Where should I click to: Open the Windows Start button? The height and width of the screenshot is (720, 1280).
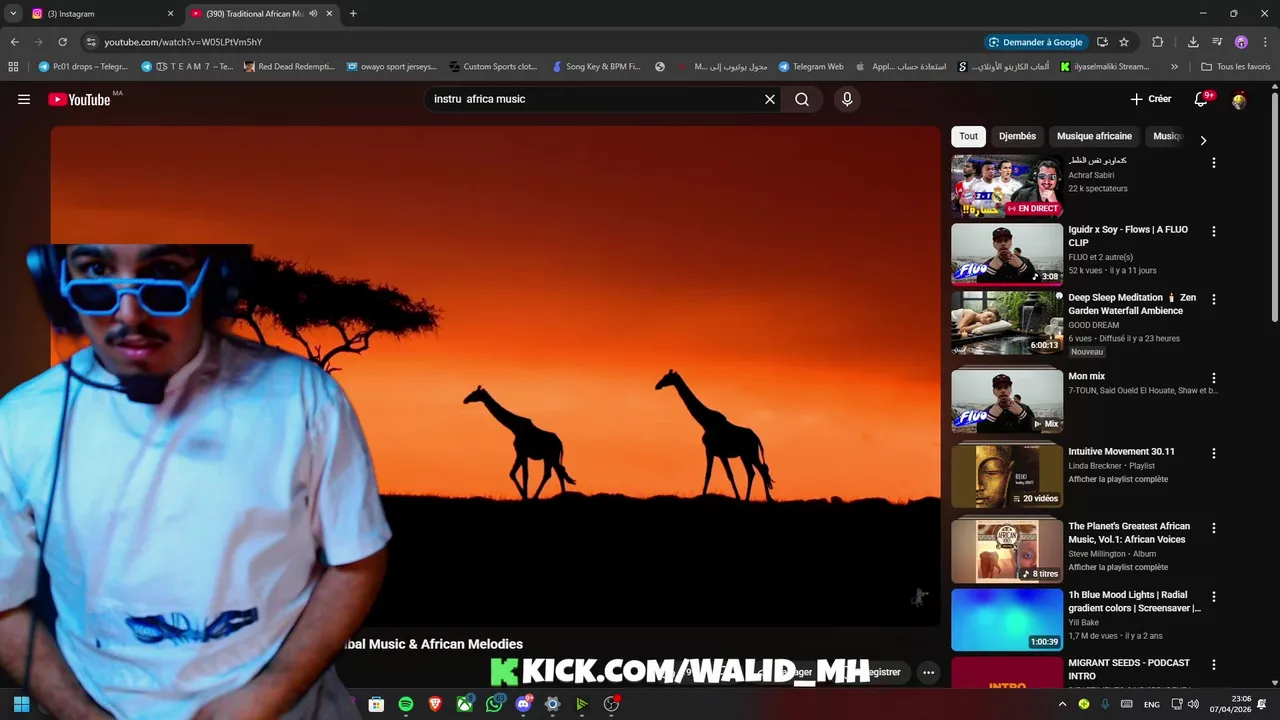tap(21, 704)
